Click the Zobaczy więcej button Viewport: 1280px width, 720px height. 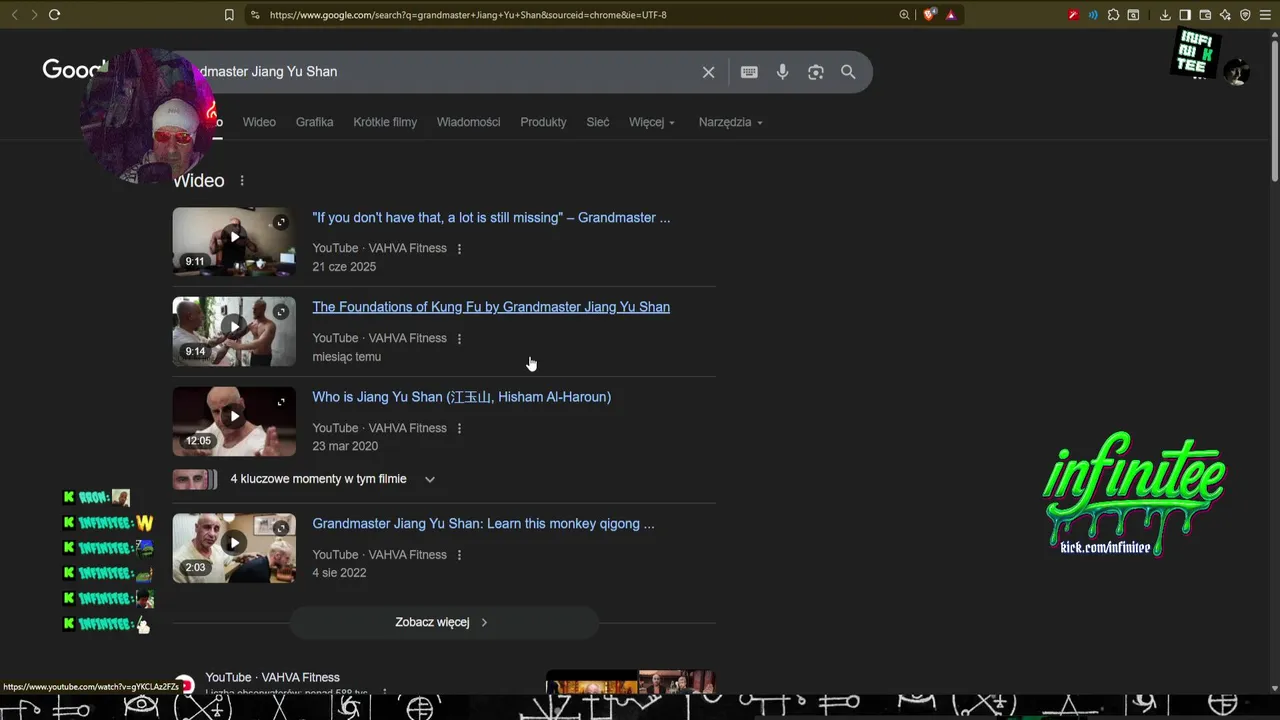point(443,622)
